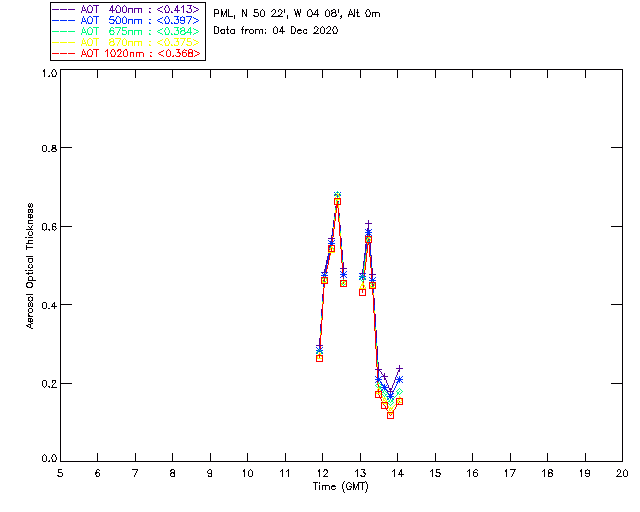Click the Time (GMT) axis title
The height and width of the screenshot is (512, 640).
(340, 487)
